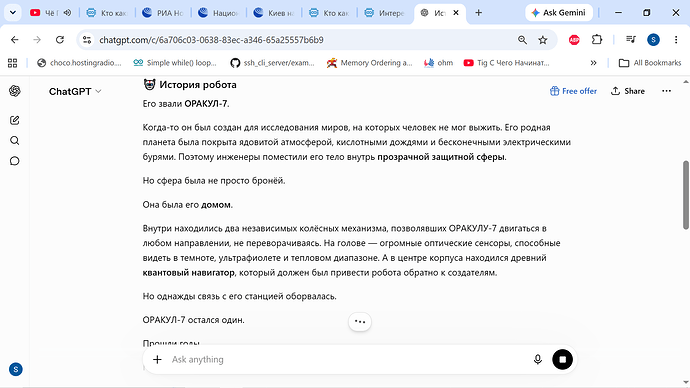
Task: Open search chats magnifier in sidebar
Action: tap(15, 140)
